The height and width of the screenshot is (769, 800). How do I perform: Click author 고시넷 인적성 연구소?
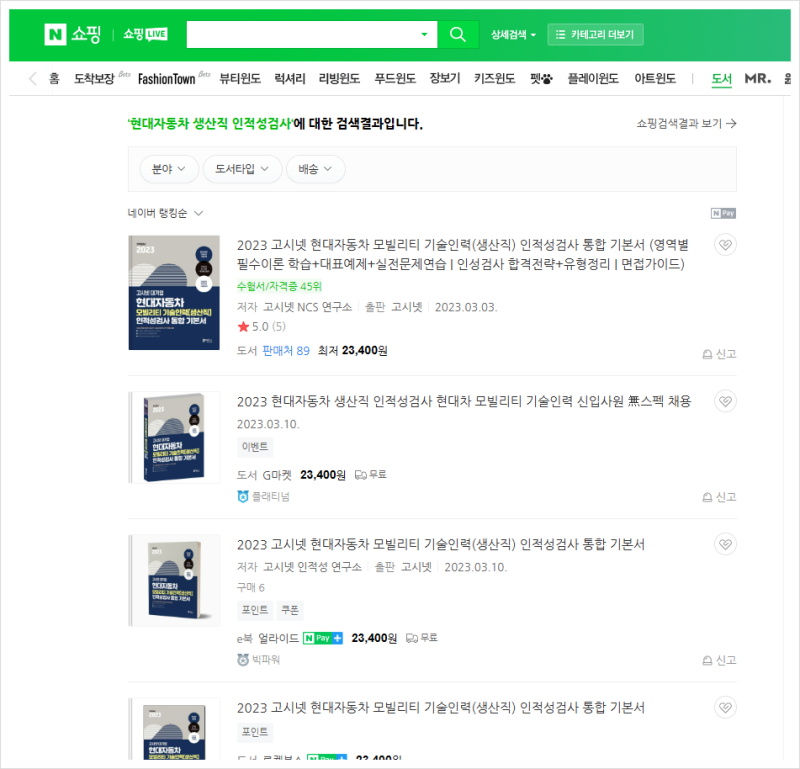click(312, 567)
